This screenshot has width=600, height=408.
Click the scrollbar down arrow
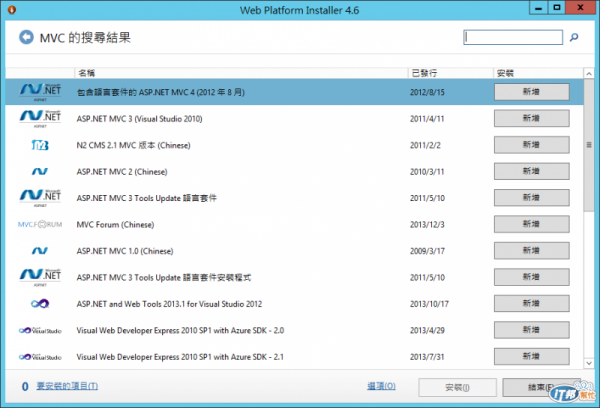pyautogui.click(x=589, y=363)
